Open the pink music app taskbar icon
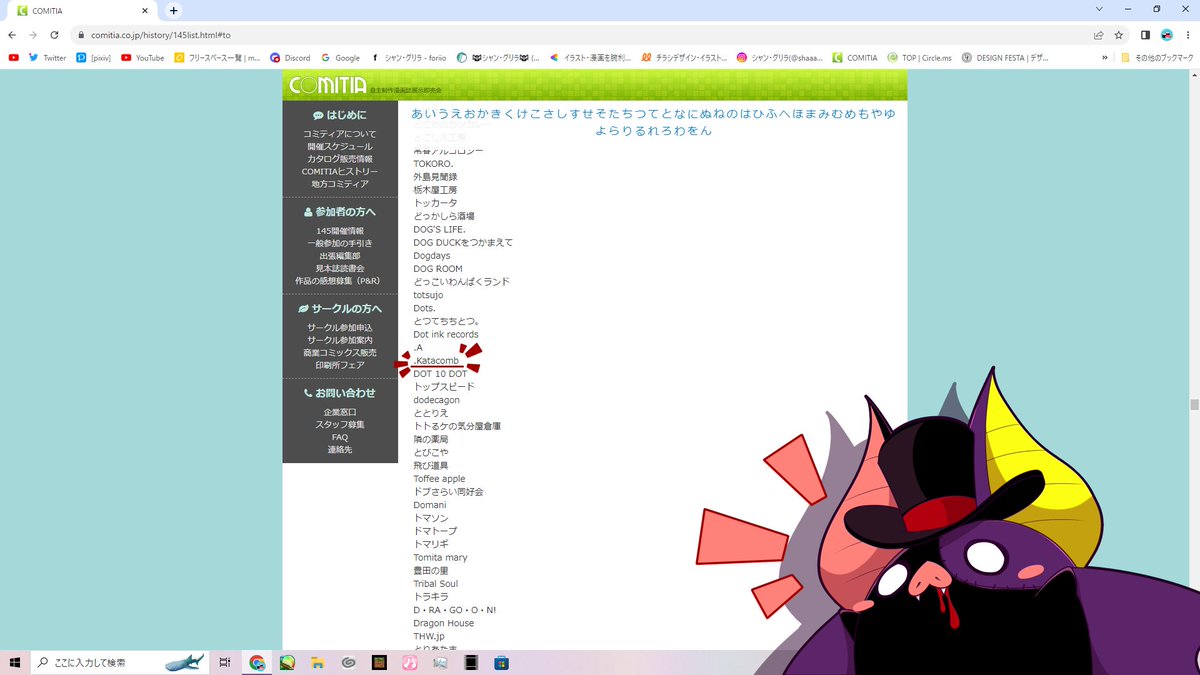This screenshot has width=1200, height=675. pos(409,662)
